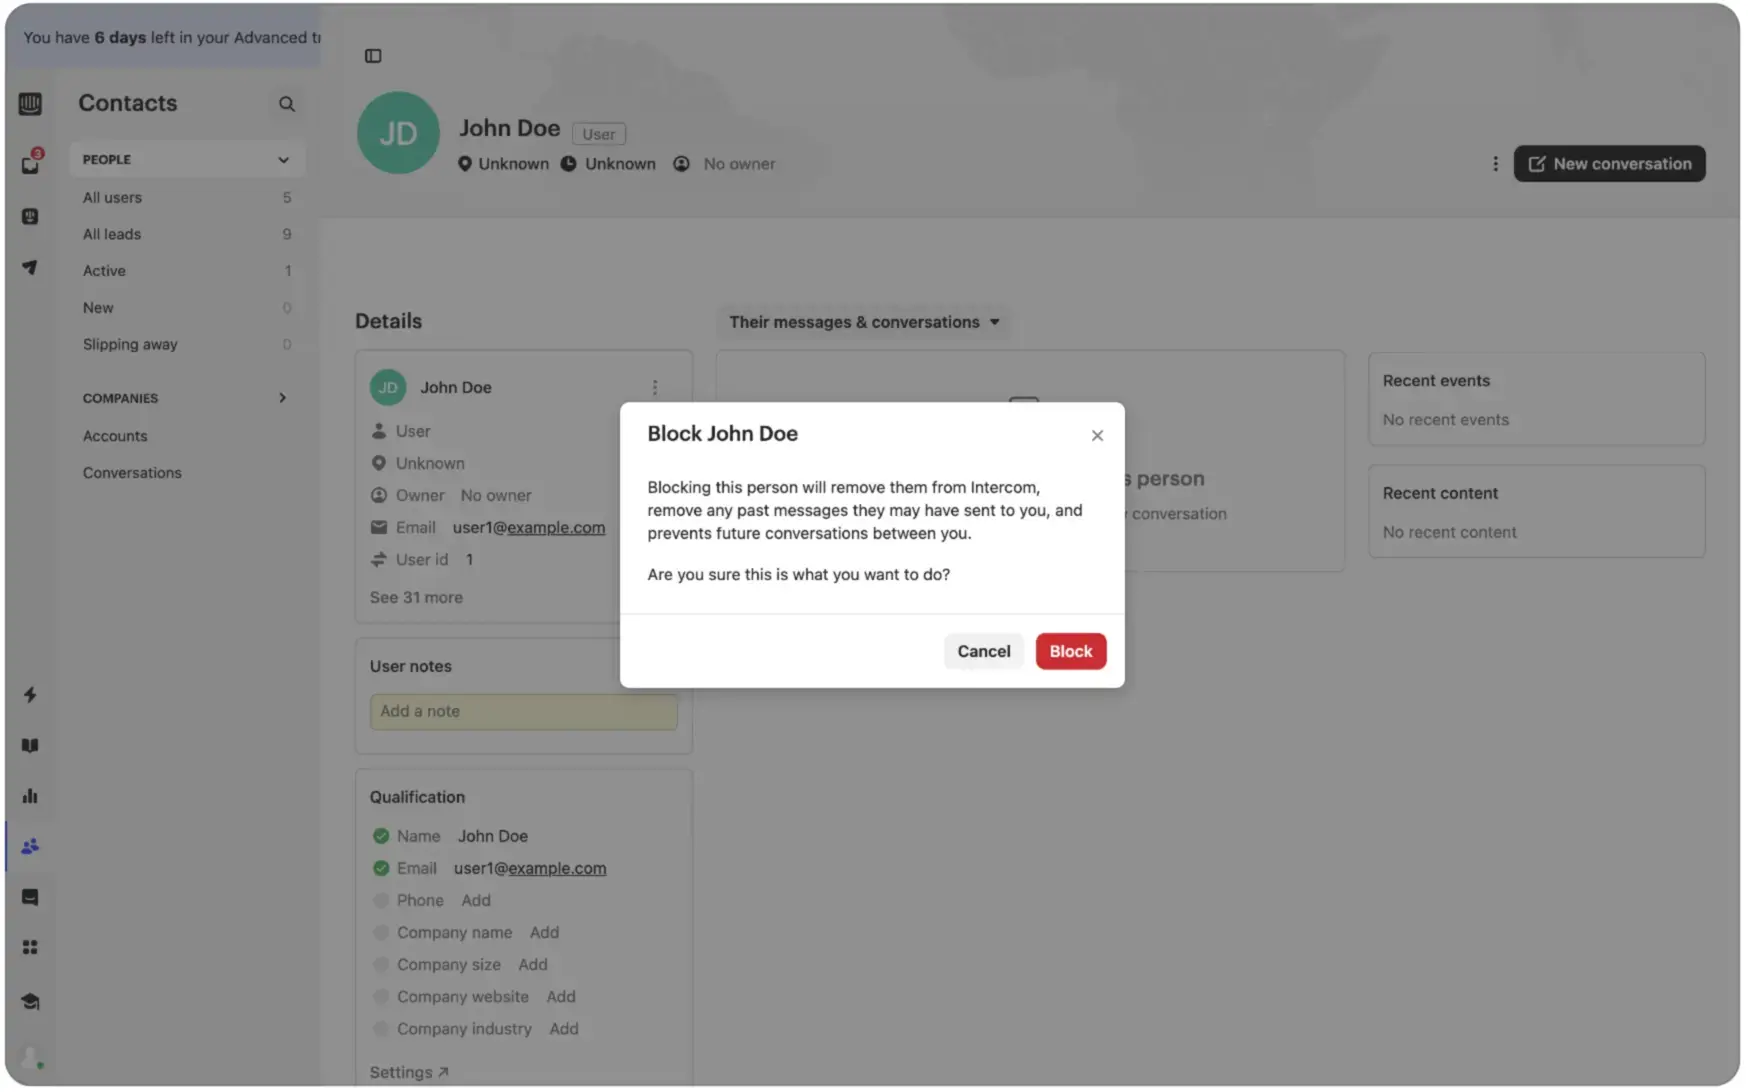1748x1092 pixels.
Task: Select Slipping away segment
Action: (x=130, y=344)
